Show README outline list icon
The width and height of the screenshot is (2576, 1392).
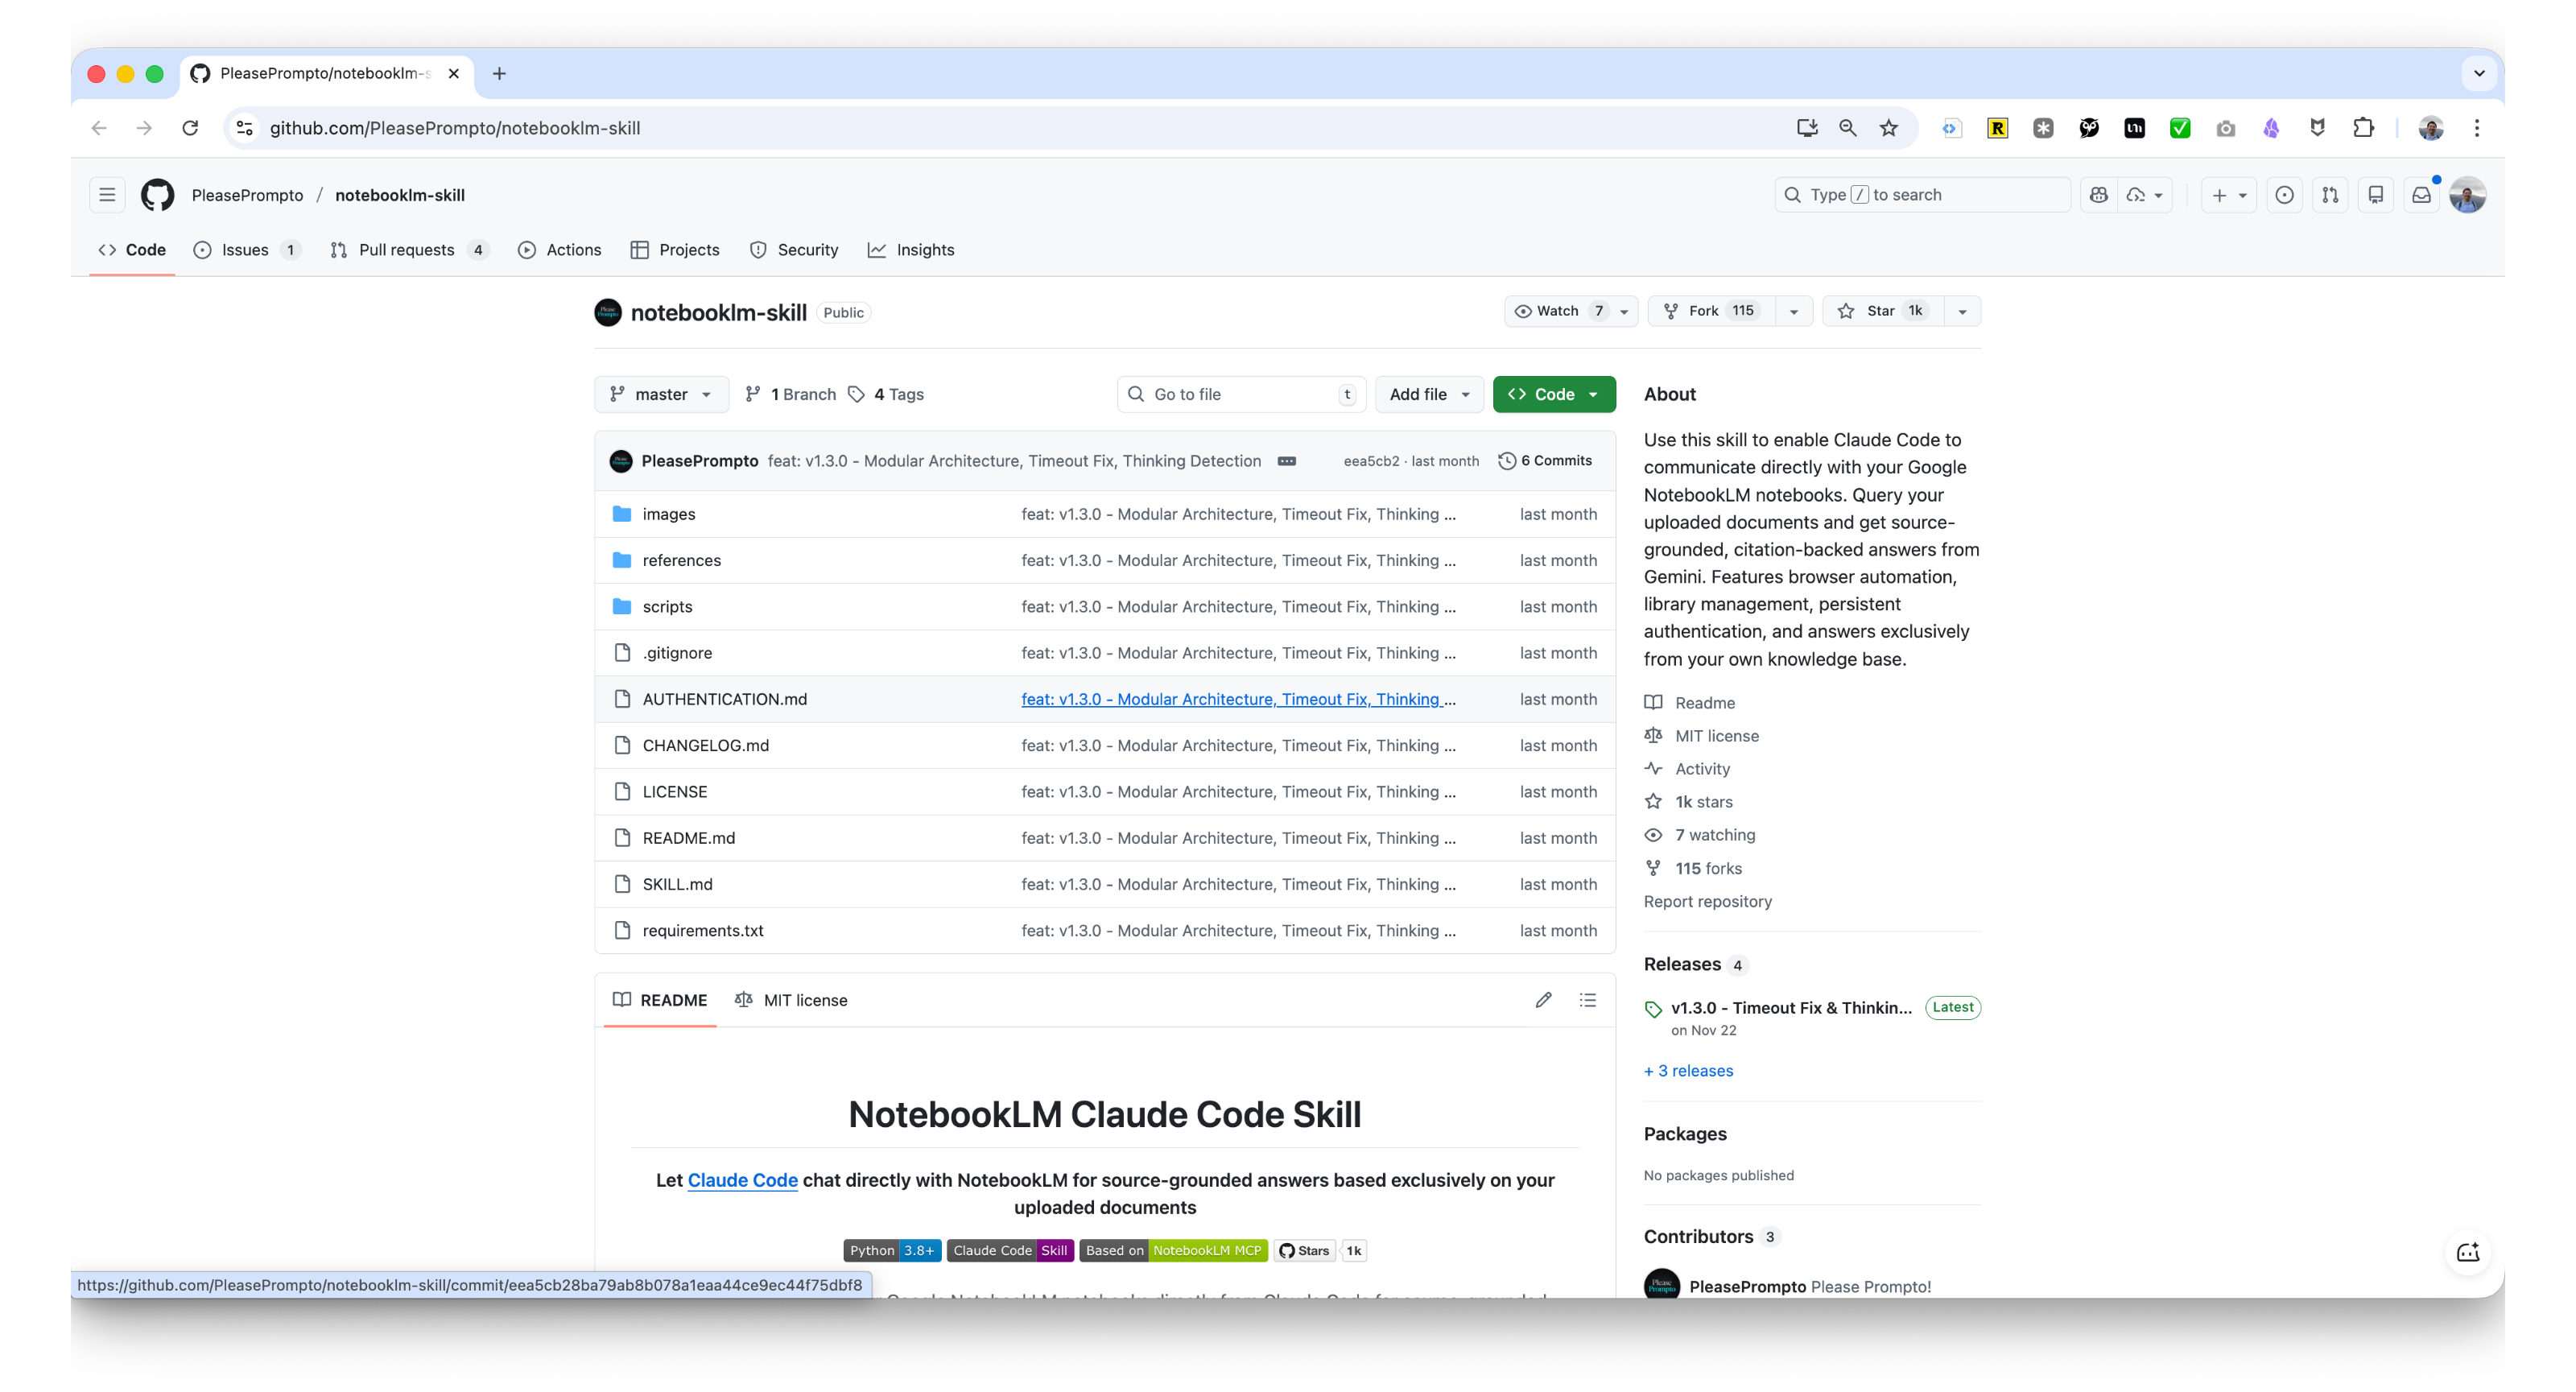point(1587,1000)
